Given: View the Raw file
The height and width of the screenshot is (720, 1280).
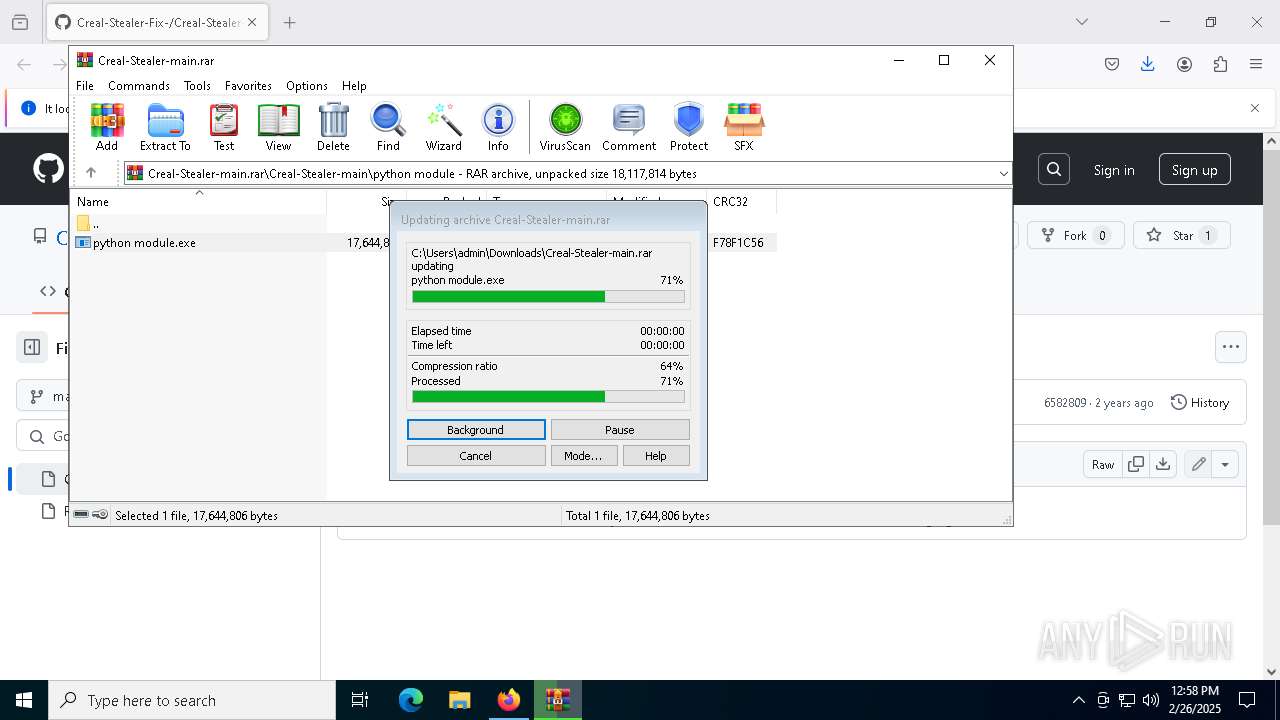Looking at the screenshot, I should coord(1103,464).
